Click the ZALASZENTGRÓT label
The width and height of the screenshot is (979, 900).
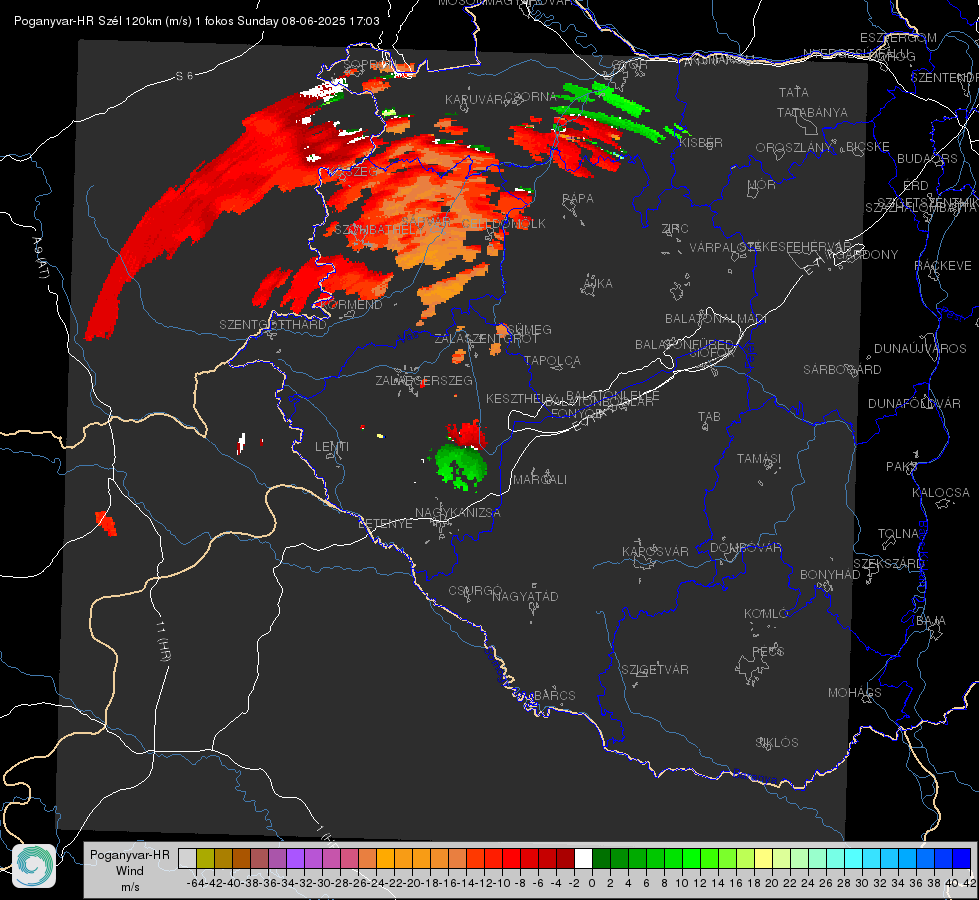[x=486, y=339]
